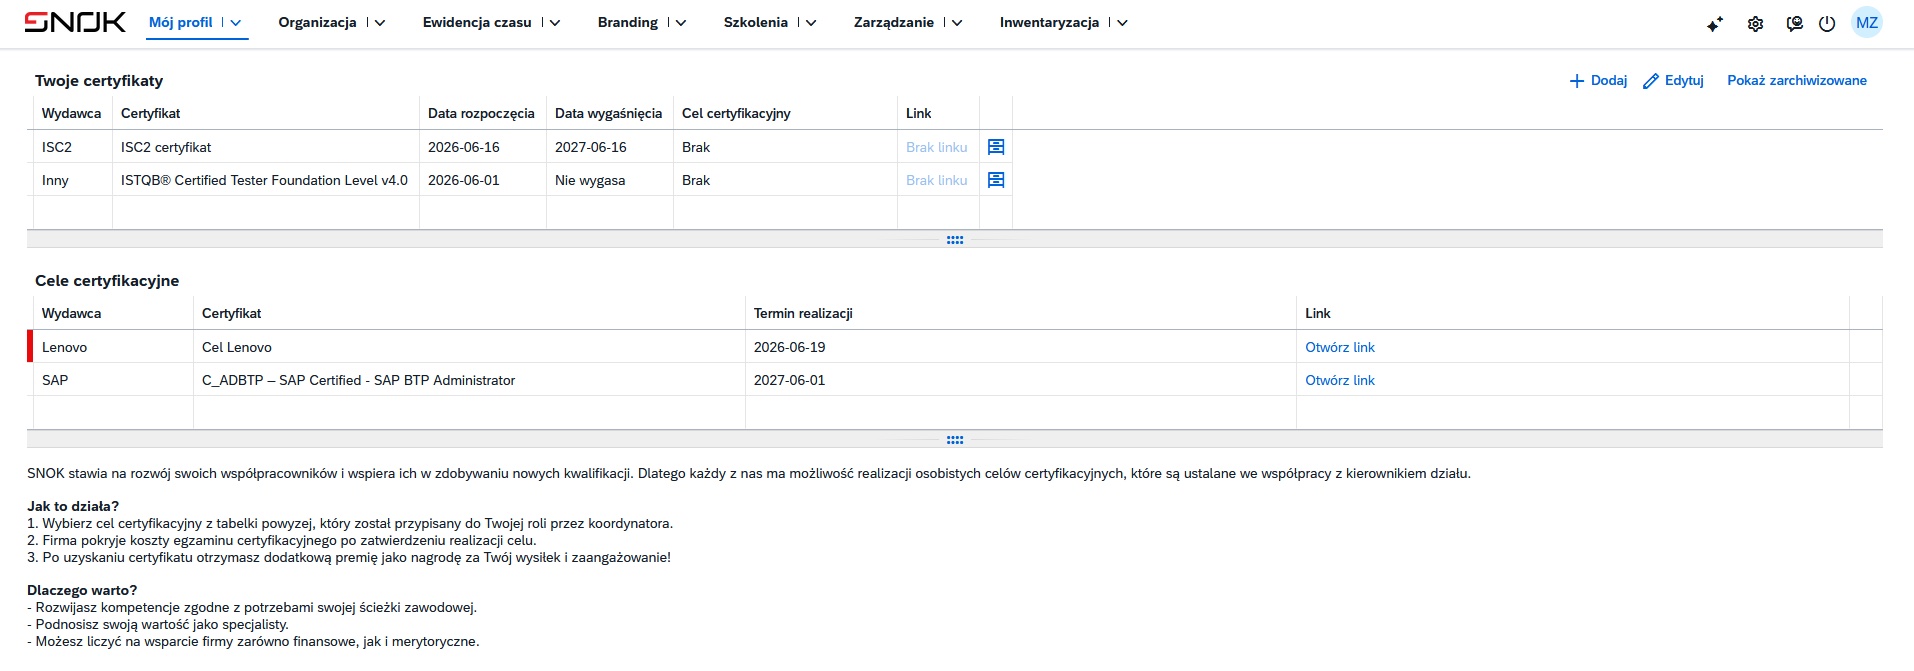Click Brak linku in ISTQB row

click(937, 180)
